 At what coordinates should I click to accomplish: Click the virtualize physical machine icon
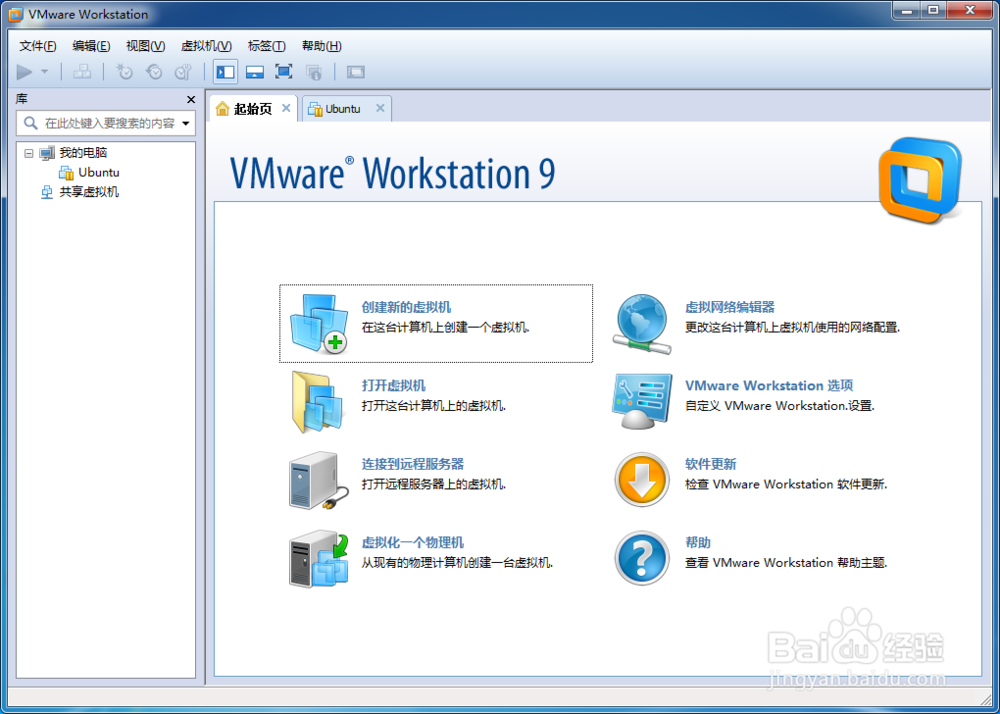tap(319, 559)
